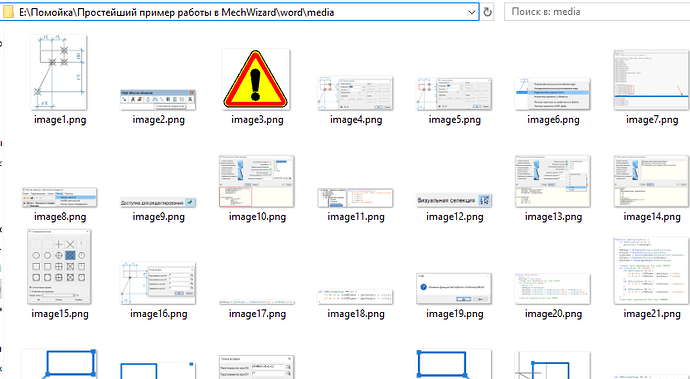Select the image18.png thumbnail
The image size is (690, 379).
tap(355, 297)
